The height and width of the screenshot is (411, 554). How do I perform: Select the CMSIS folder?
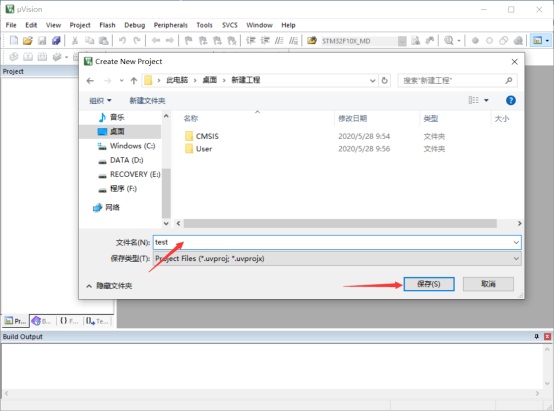tap(207, 136)
